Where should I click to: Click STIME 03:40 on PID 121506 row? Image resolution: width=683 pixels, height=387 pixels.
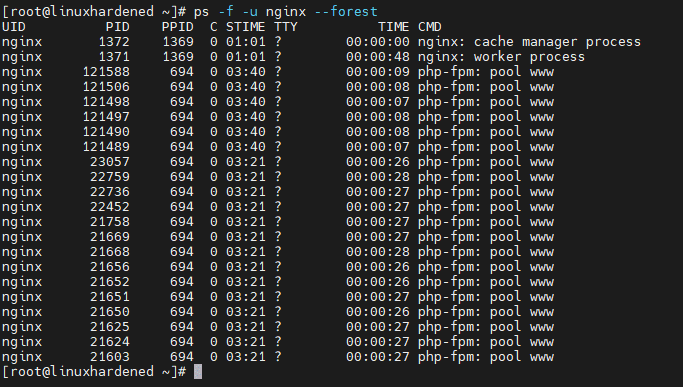(x=246, y=87)
